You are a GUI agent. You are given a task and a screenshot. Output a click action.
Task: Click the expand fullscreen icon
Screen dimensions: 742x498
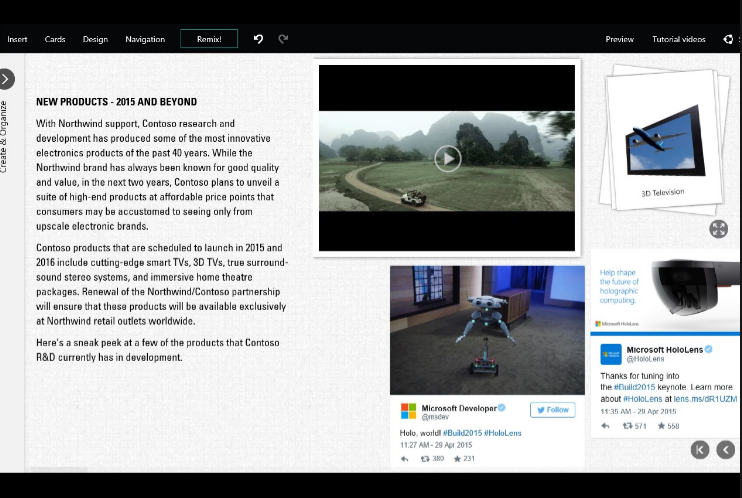coord(718,229)
